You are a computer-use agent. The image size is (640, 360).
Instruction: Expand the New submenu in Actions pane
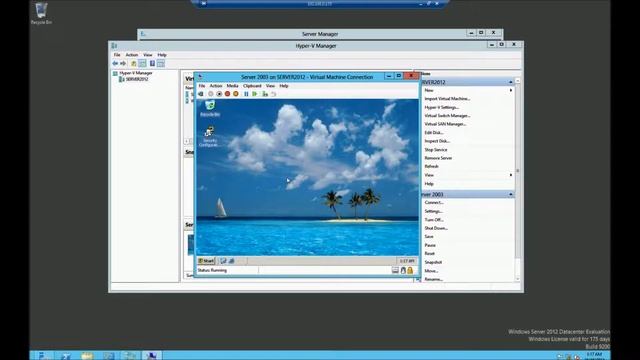click(511, 90)
